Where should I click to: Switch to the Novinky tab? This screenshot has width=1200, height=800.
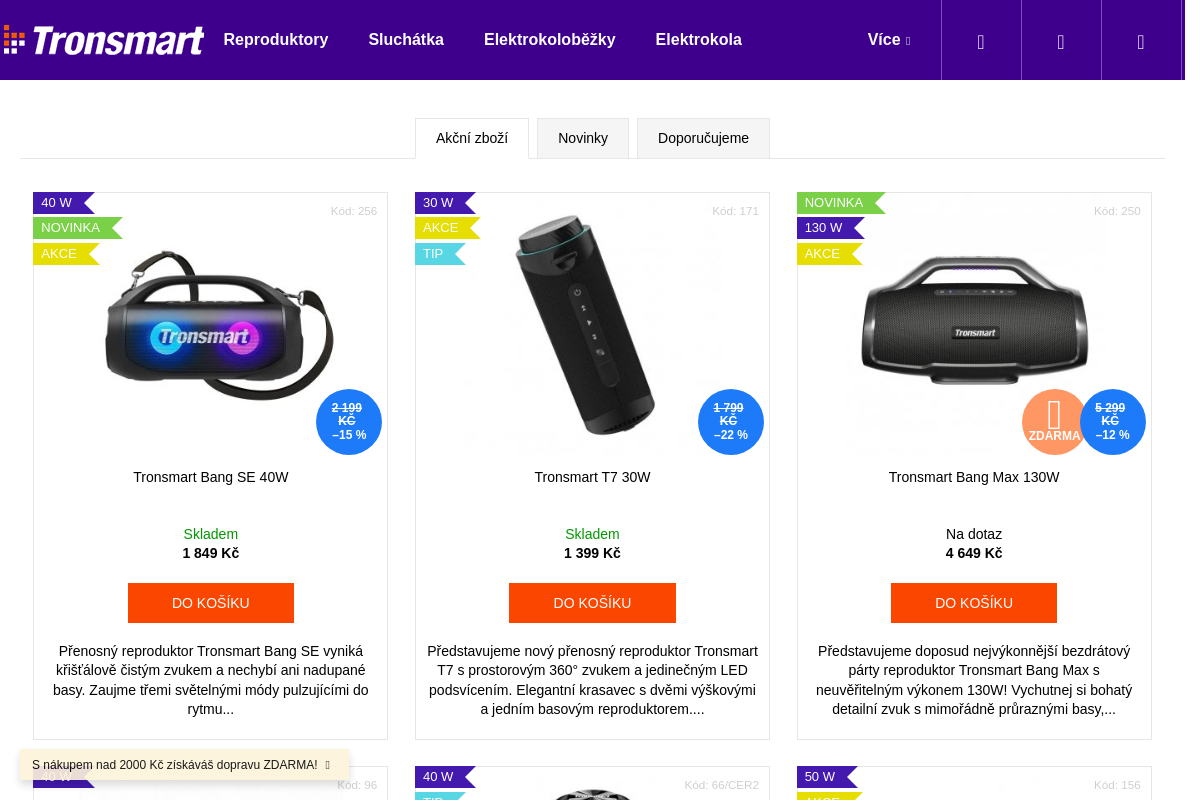point(583,138)
